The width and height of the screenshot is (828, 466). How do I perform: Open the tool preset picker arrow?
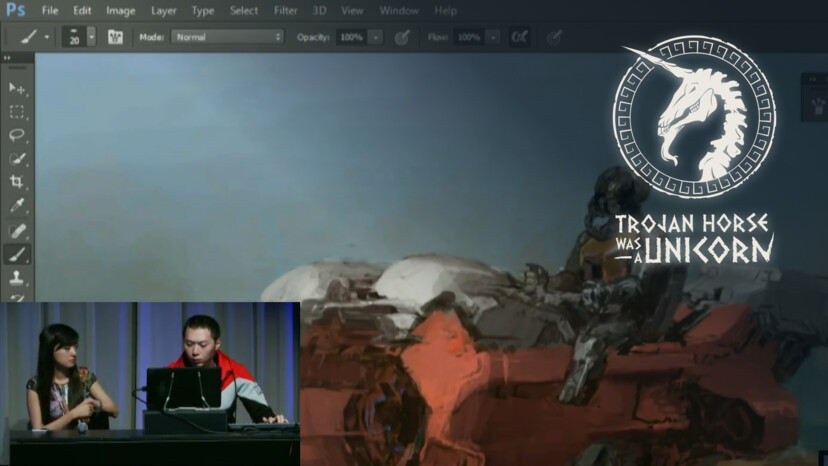click(46, 37)
